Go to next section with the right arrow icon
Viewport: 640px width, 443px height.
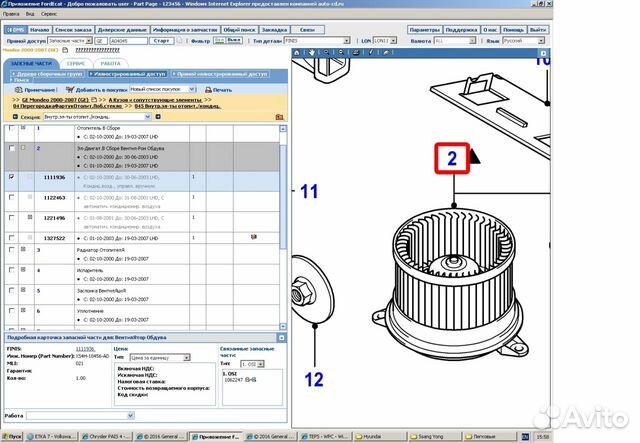[158, 117]
